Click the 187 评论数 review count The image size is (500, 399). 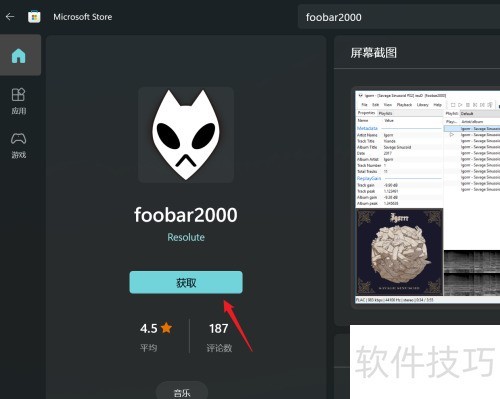coord(219,337)
